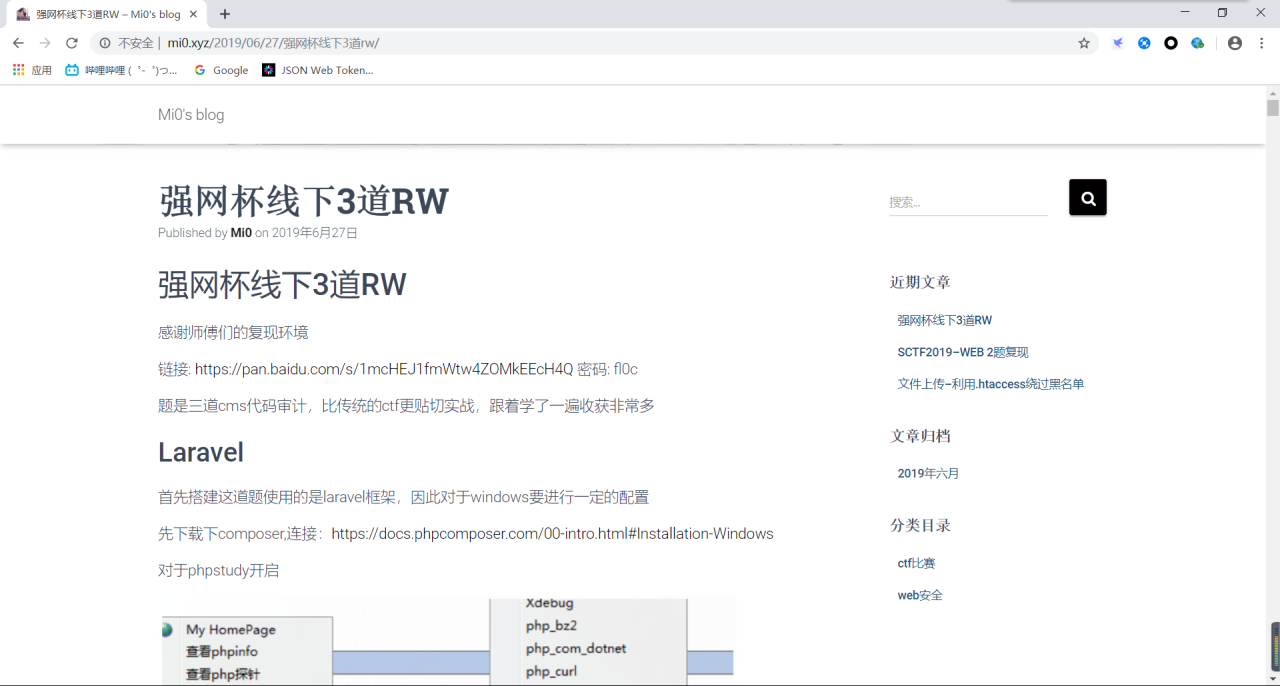Click the black circle extension icon
The height and width of the screenshot is (686, 1280).
pos(1171,43)
